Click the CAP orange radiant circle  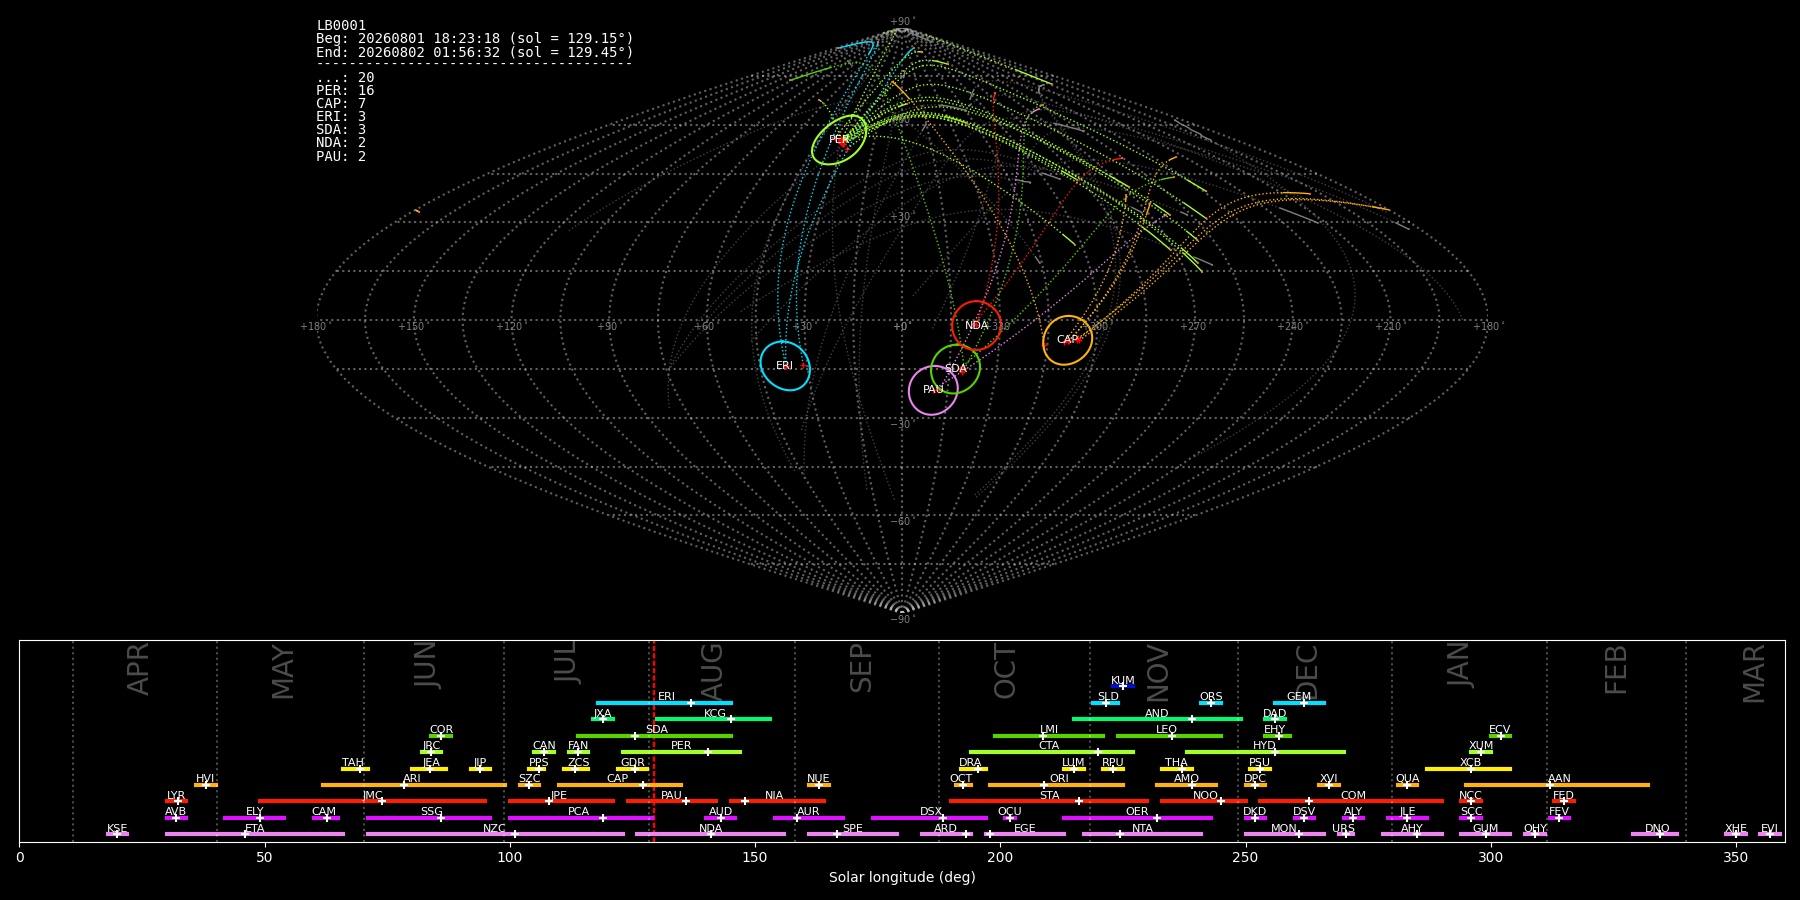point(1067,340)
